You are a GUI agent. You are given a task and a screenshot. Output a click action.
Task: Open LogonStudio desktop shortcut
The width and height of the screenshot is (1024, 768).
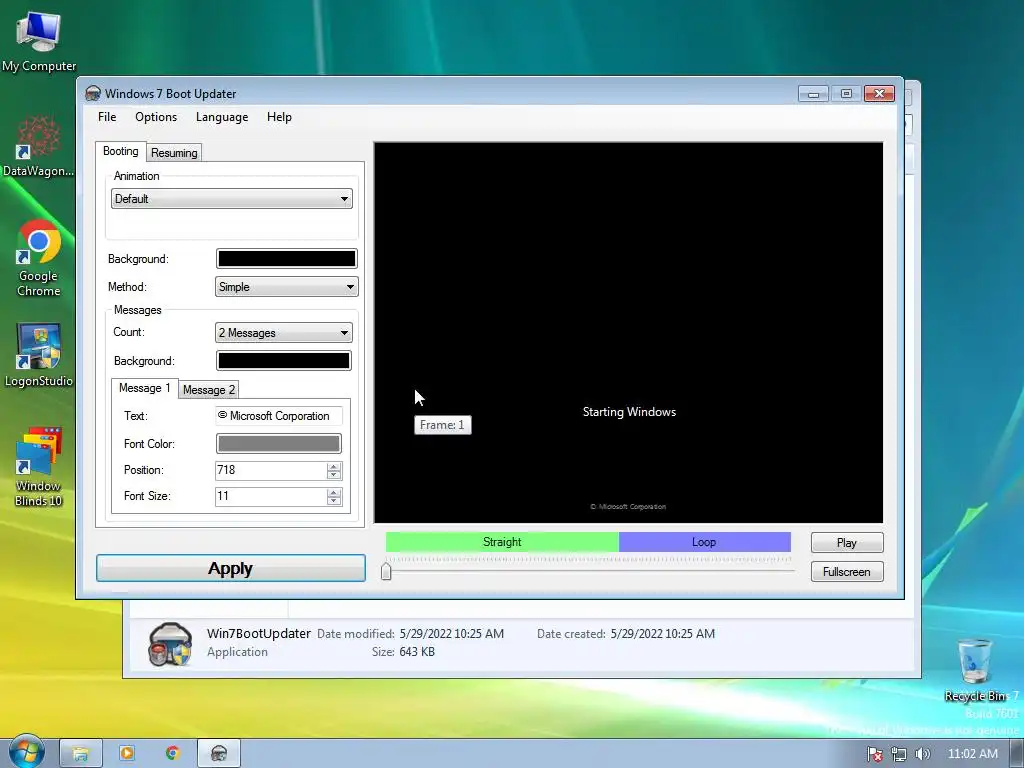coord(39,355)
